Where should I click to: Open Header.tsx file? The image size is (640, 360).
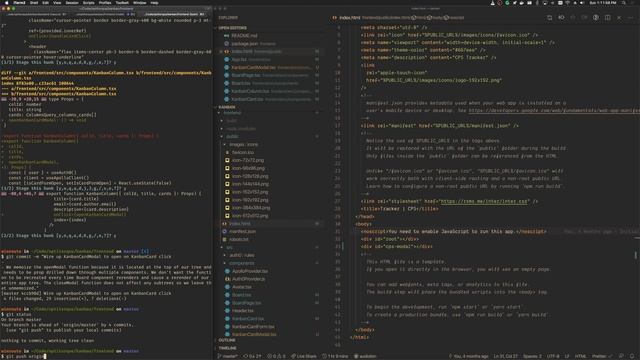coord(242,311)
